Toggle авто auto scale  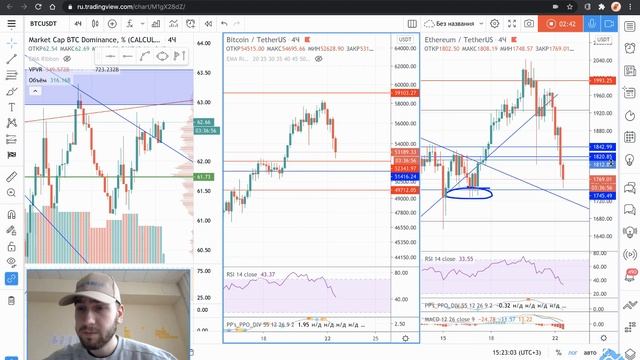click(590, 352)
